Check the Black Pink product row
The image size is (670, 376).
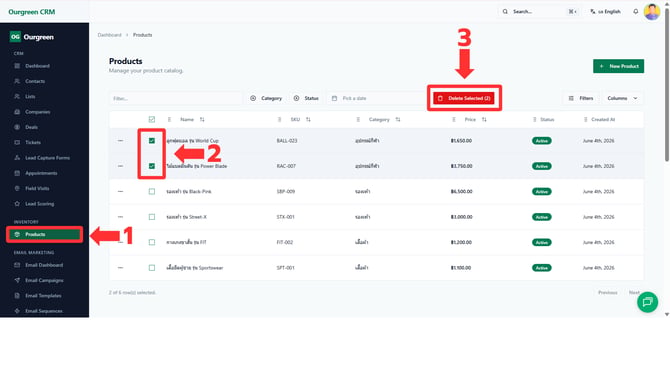click(x=152, y=191)
